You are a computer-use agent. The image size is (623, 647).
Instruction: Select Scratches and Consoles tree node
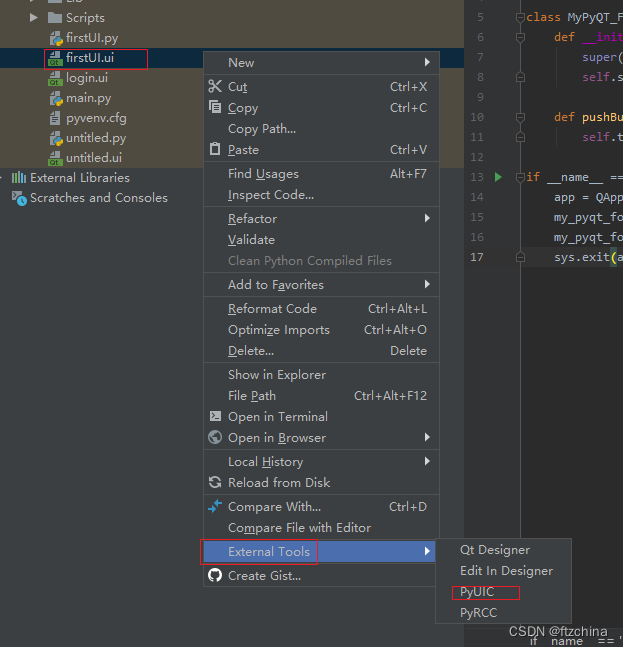99,198
